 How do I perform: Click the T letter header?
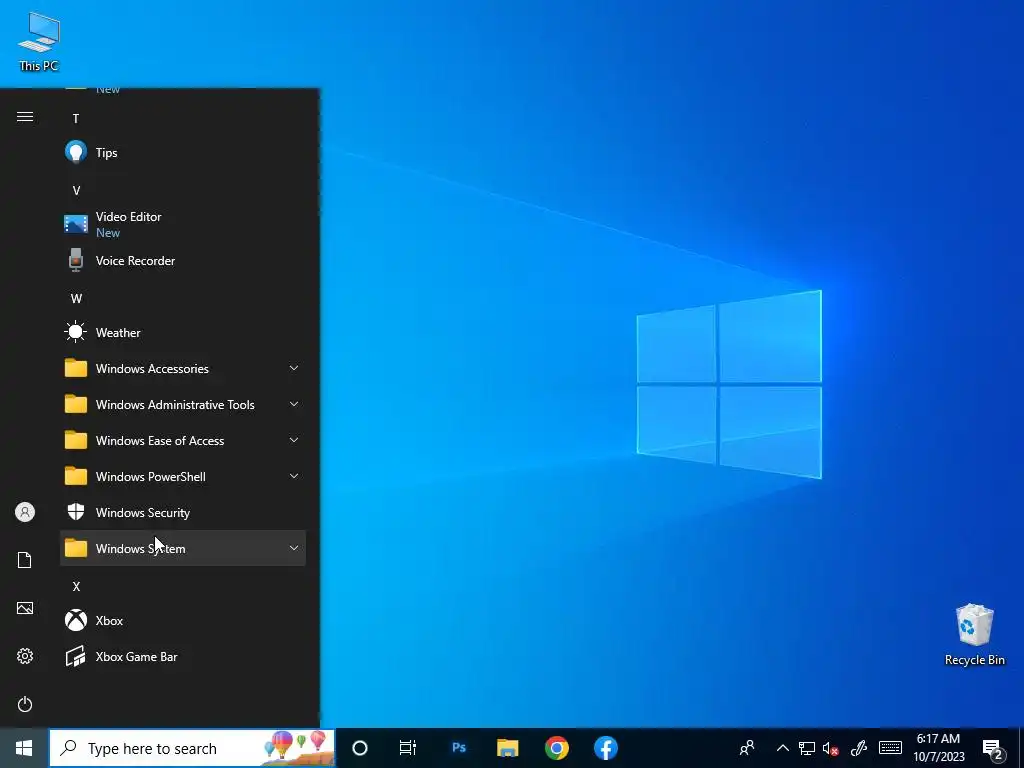pyautogui.click(x=76, y=118)
